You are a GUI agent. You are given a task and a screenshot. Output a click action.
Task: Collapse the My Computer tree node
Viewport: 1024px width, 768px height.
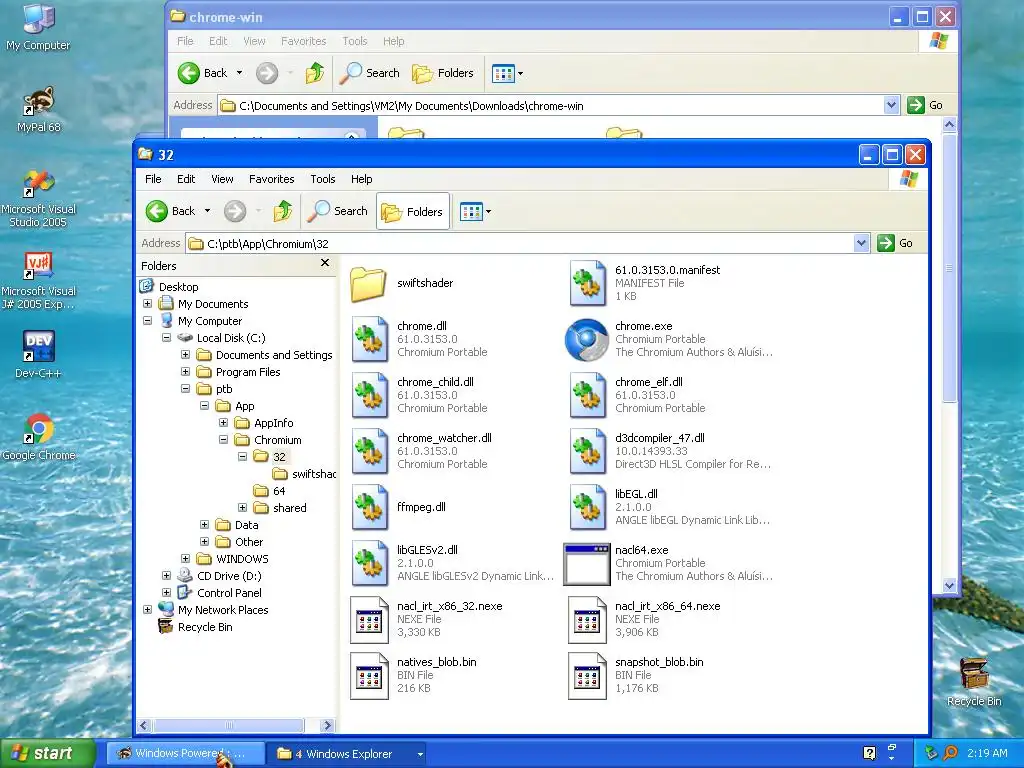[148, 321]
